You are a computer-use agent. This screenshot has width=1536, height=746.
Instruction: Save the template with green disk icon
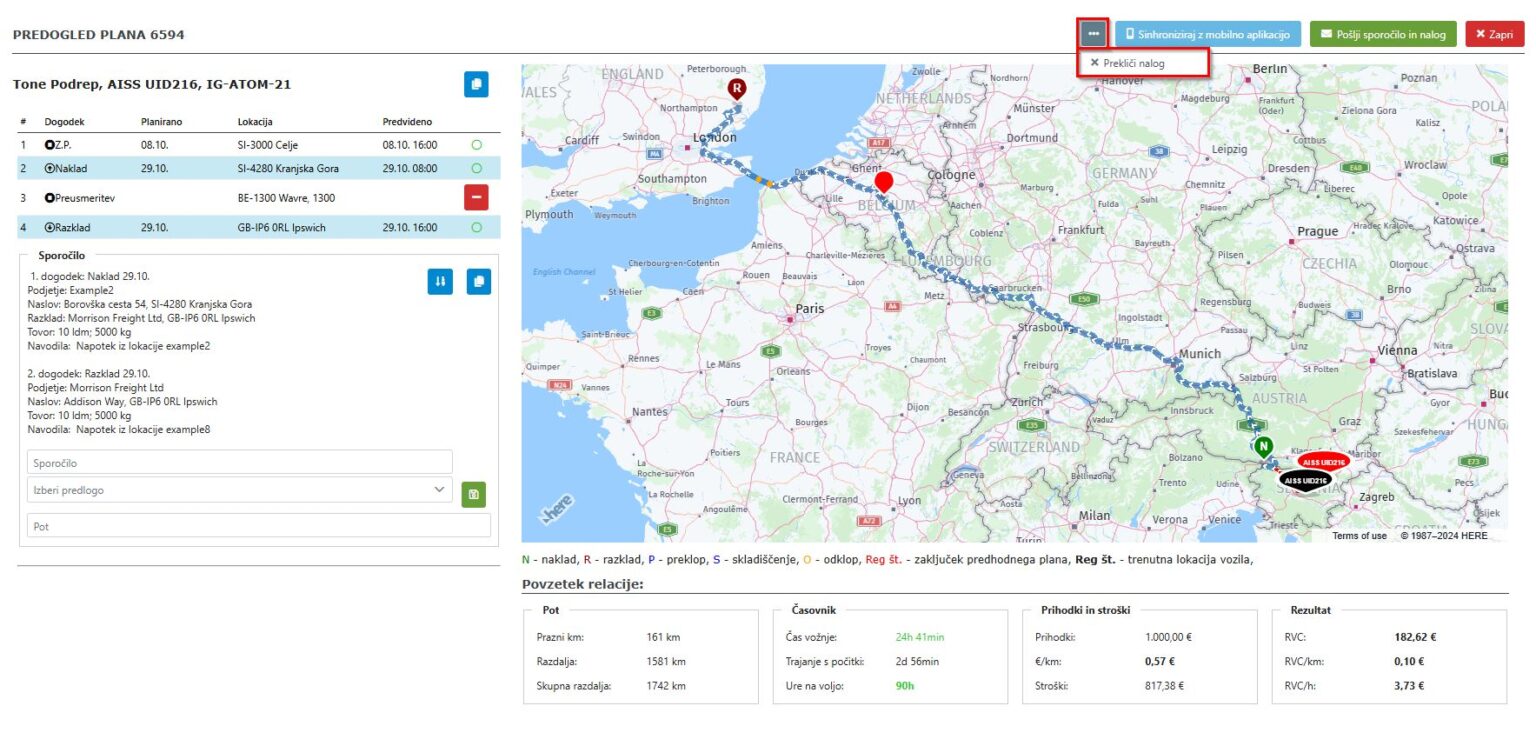point(473,494)
